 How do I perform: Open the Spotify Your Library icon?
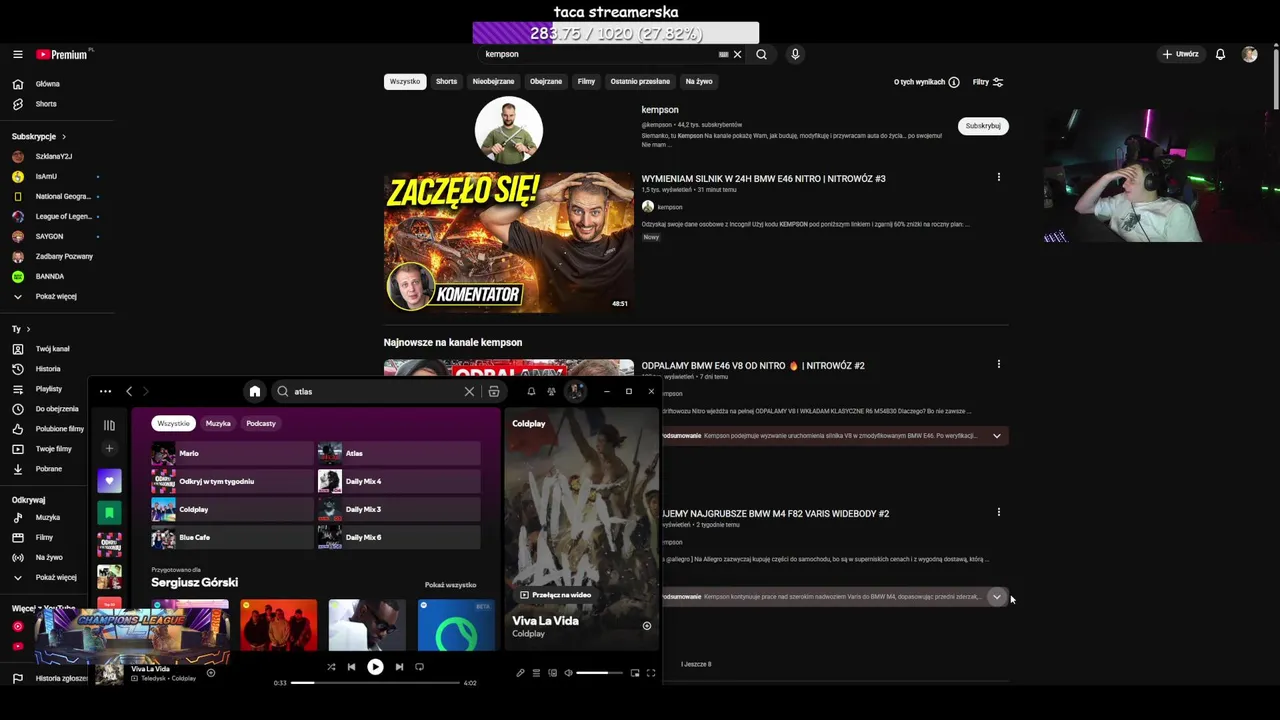[109, 425]
